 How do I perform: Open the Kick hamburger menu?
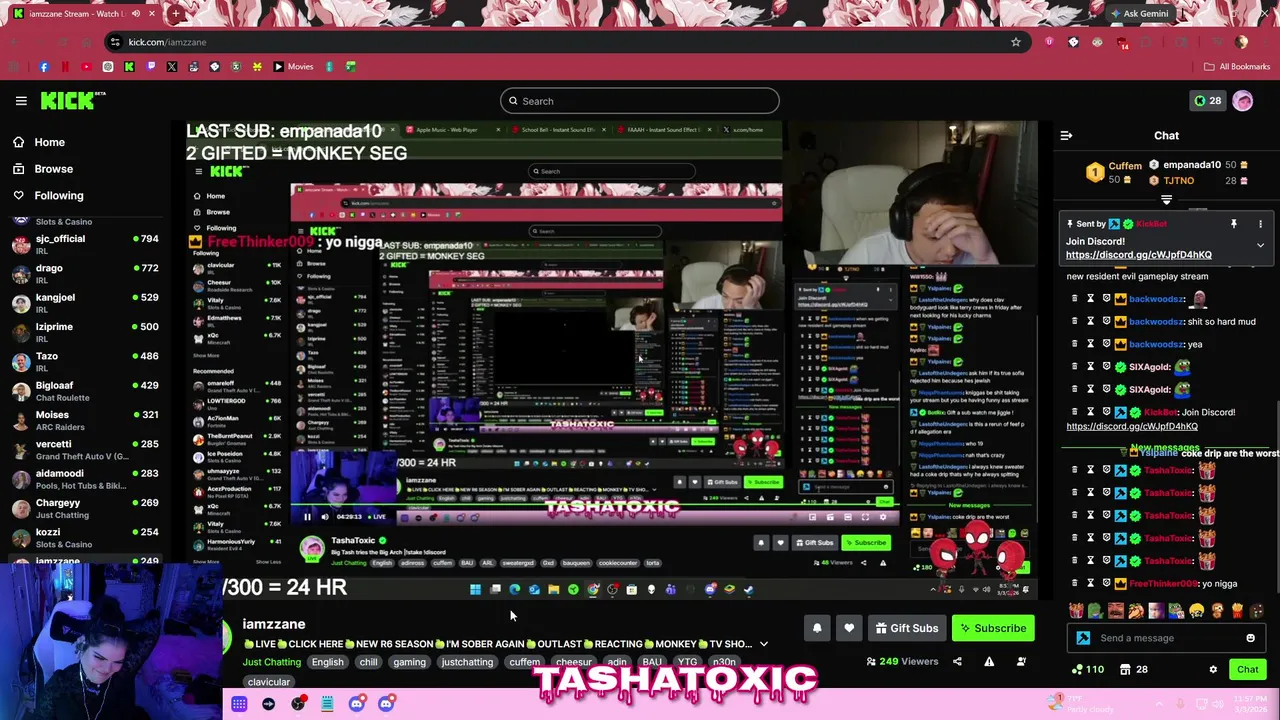tap(21, 101)
